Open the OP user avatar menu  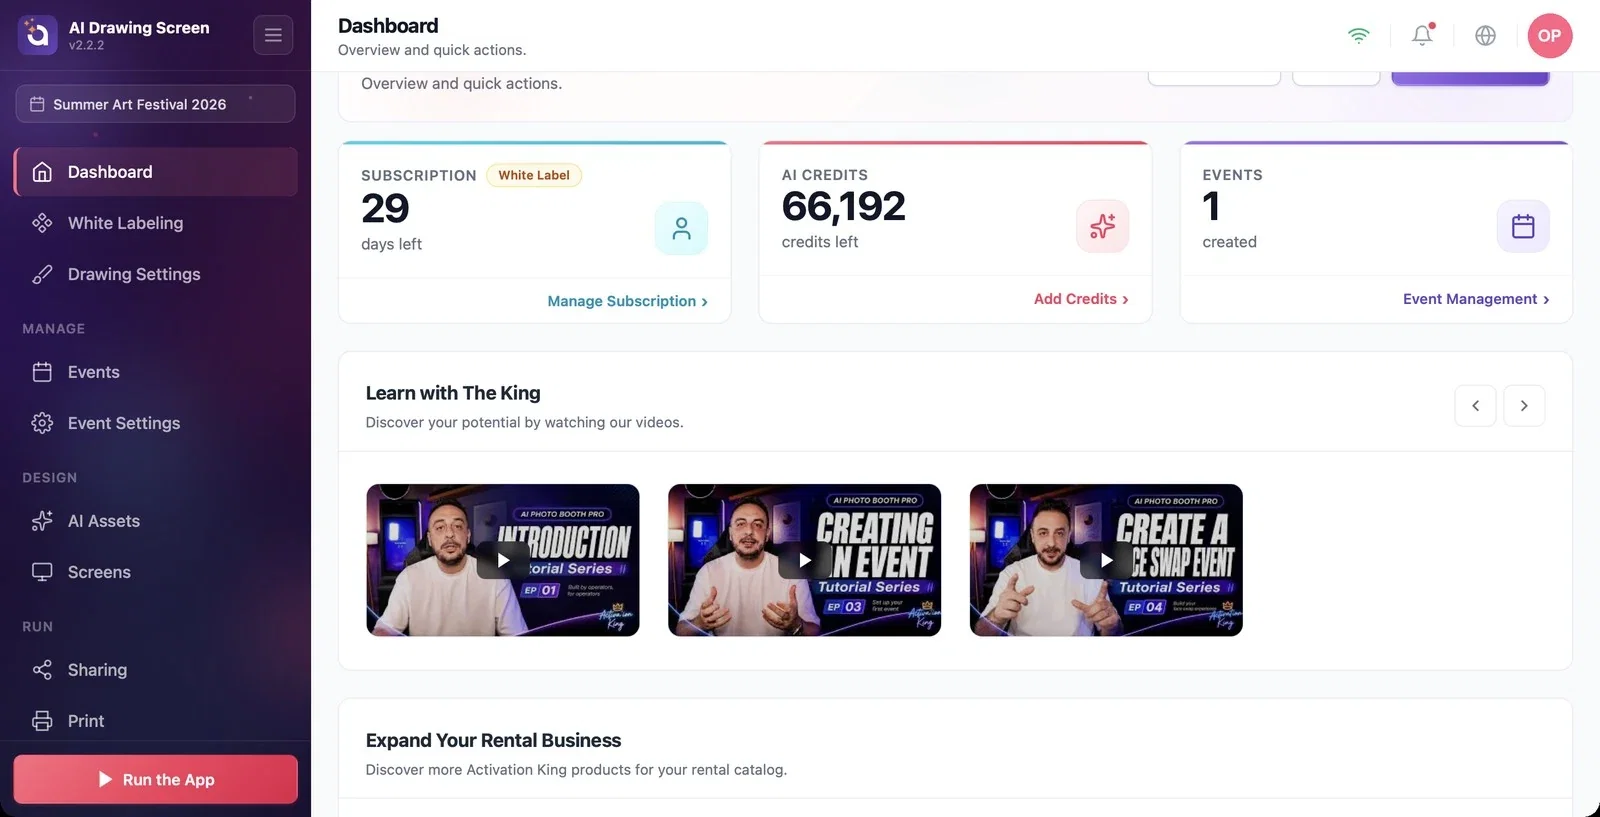coord(1550,35)
